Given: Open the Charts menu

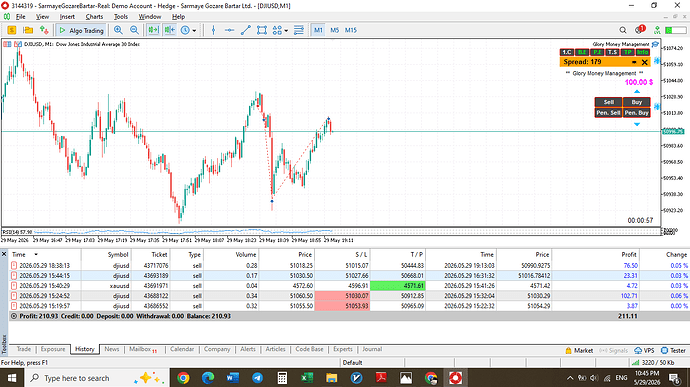Looking at the screenshot, I should pyautogui.click(x=94, y=17).
